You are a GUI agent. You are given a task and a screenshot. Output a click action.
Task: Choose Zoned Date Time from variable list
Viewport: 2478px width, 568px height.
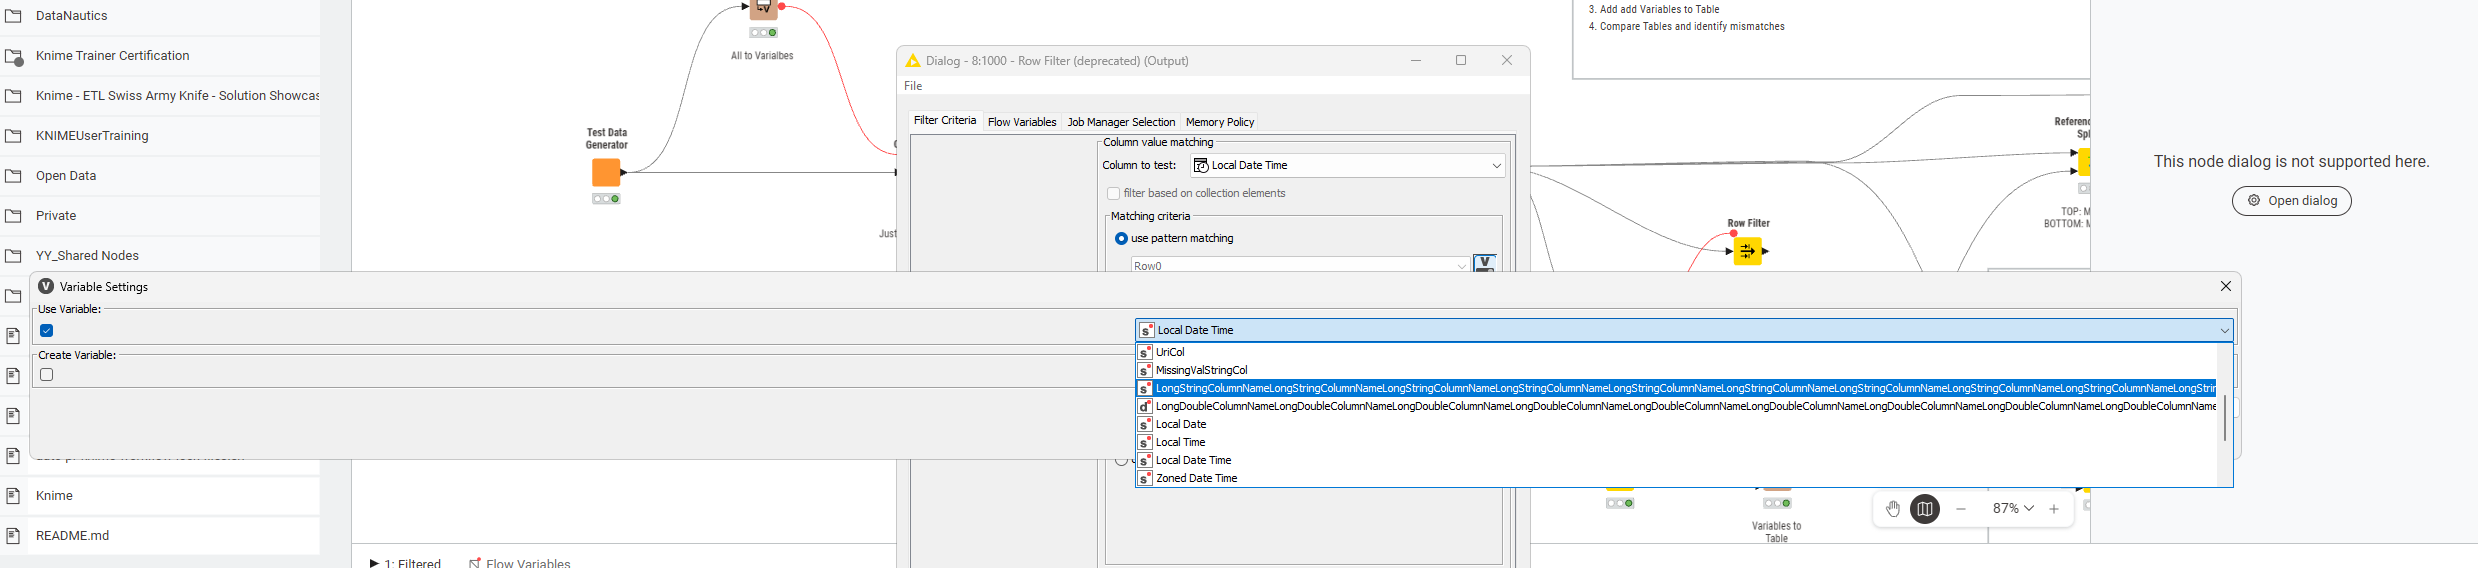click(x=1196, y=479)
